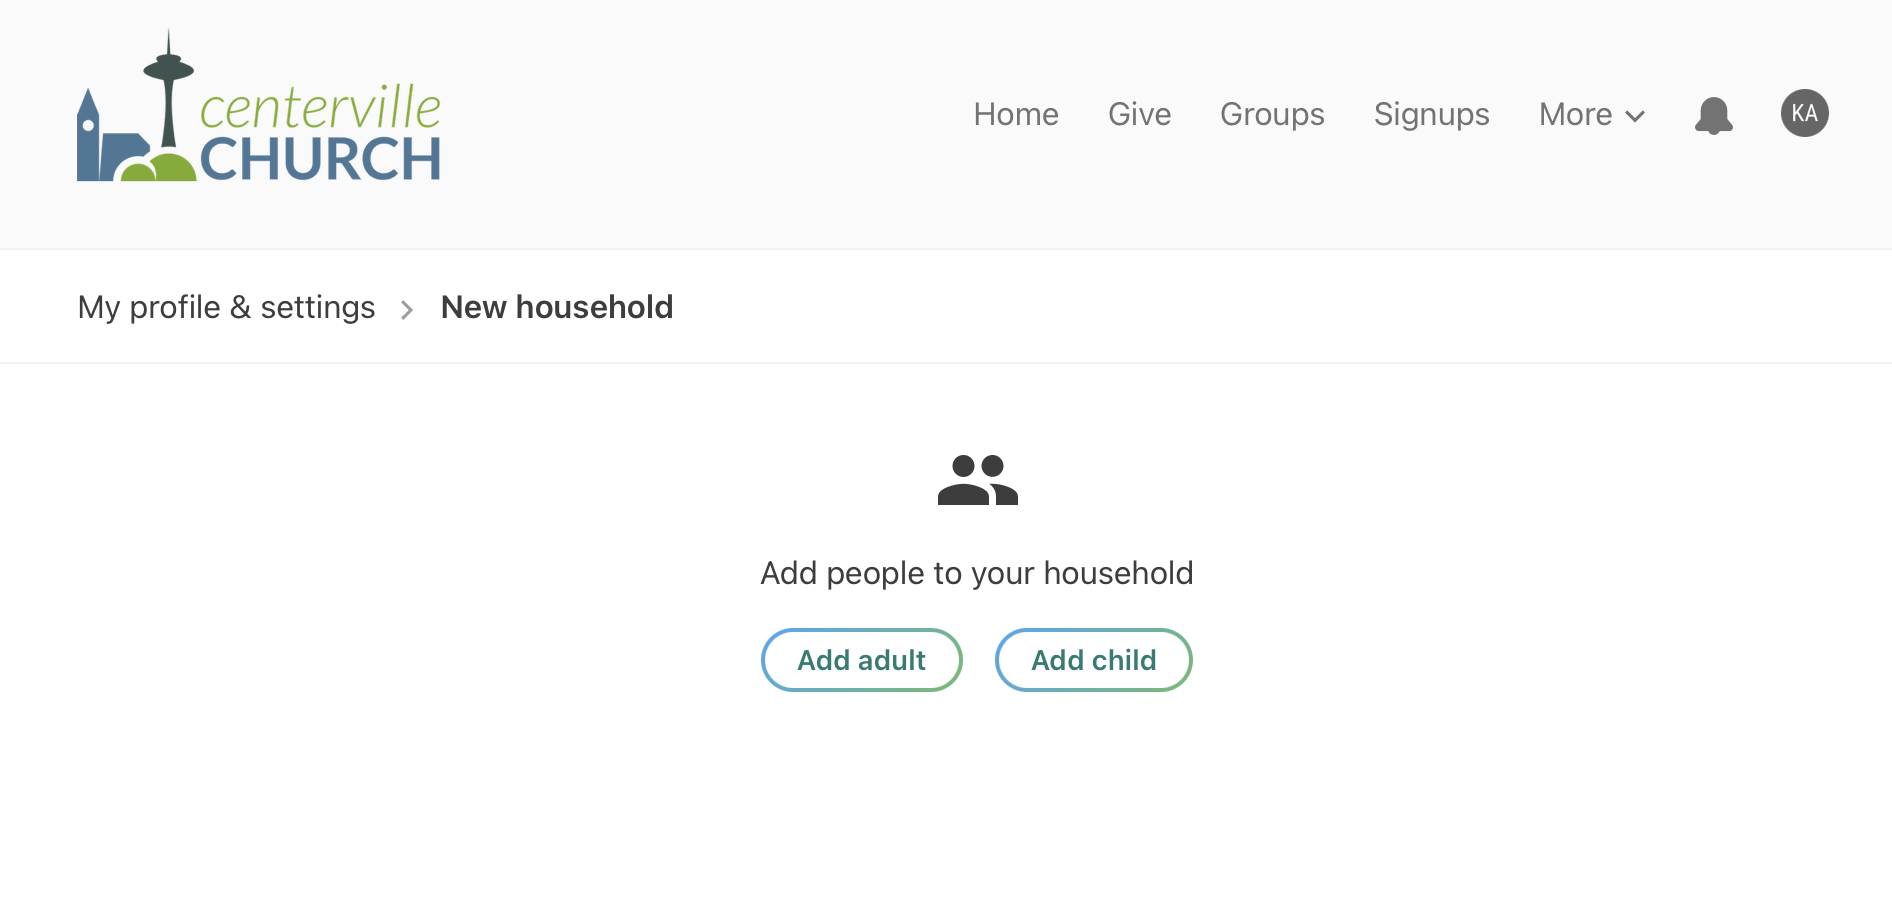Go to the Home page
The width and height of the screenshot is (1892, 906).
pos(1015,115)
